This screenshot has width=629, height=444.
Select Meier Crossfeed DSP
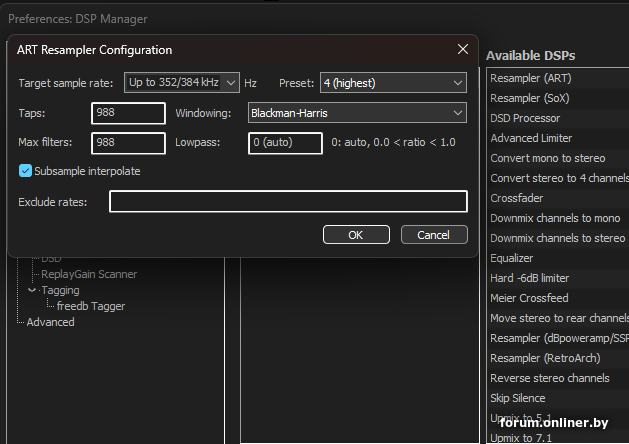point(529,298)
